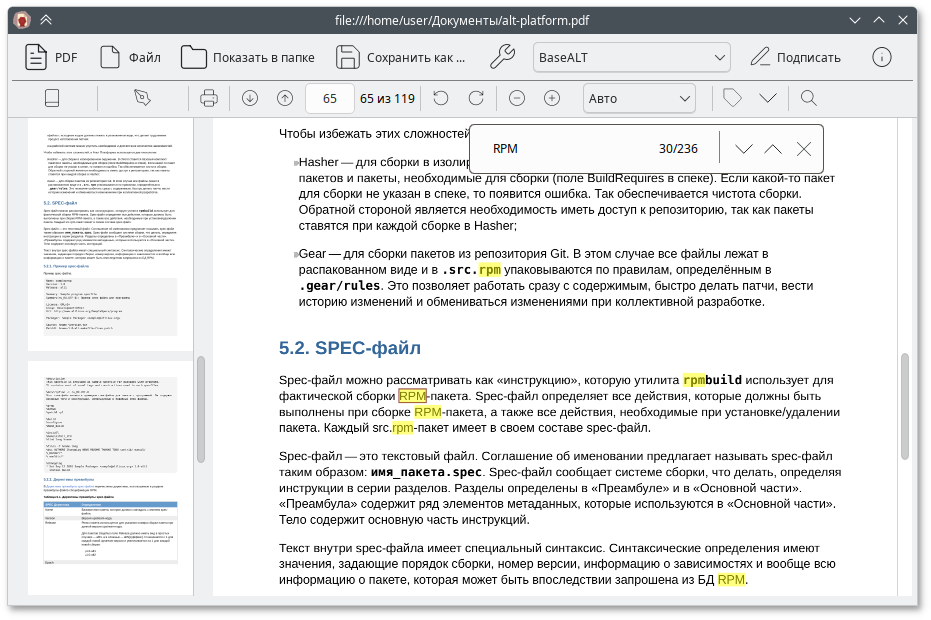Open the Файл menu

[130, 57]
